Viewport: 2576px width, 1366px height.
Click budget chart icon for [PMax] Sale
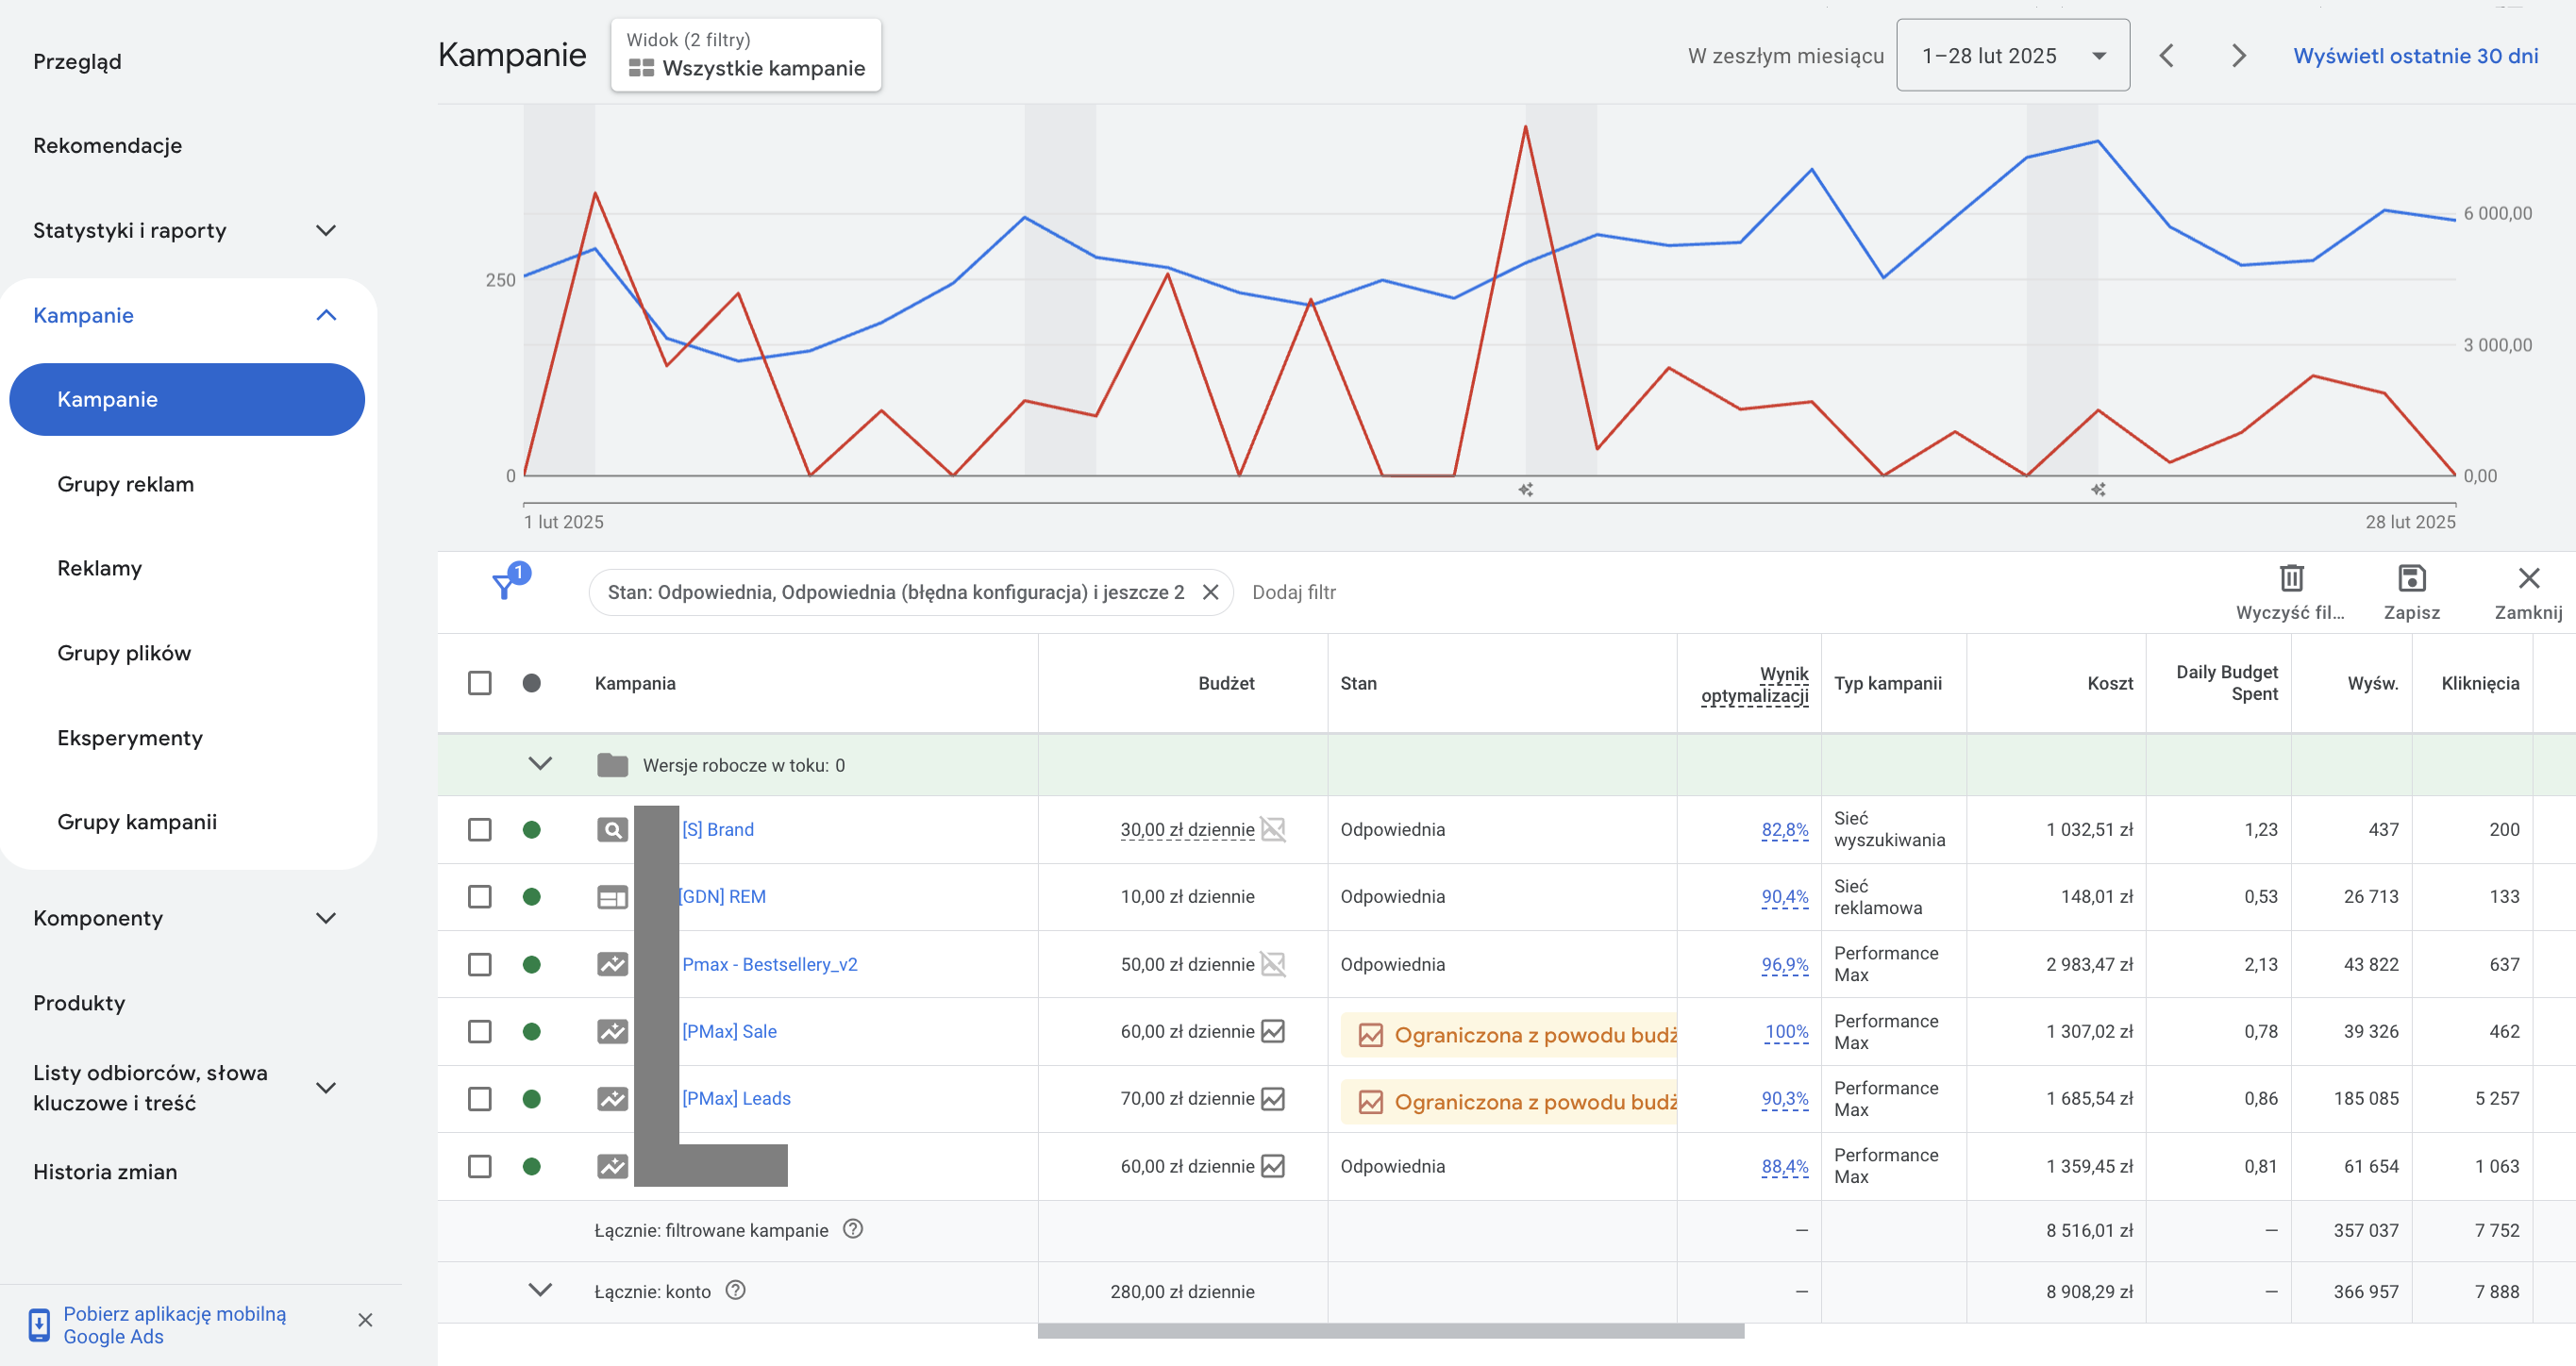(1272, 1031)
